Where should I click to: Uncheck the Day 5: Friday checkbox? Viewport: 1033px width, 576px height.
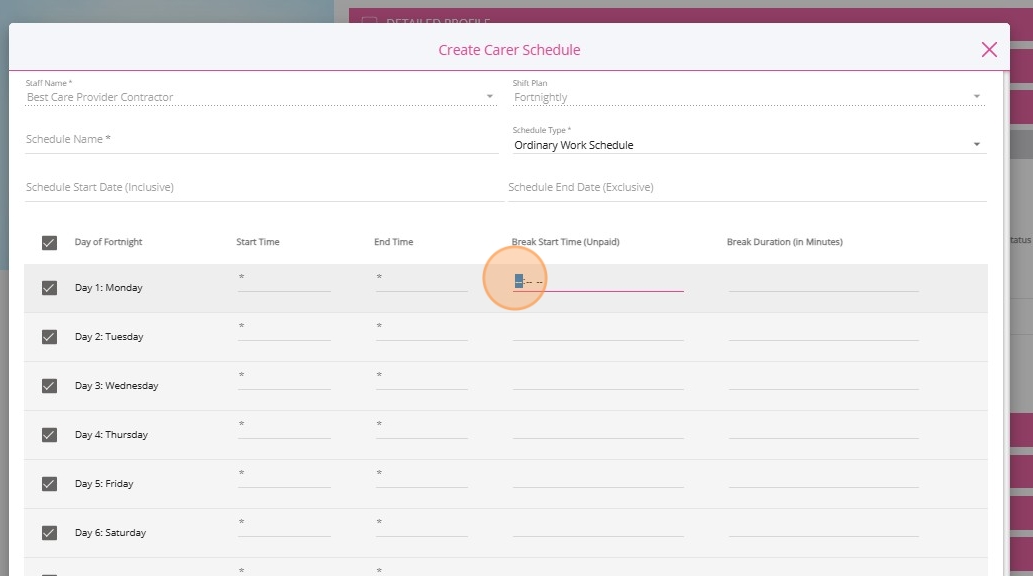pyautogui.click(x=49, y=484)
